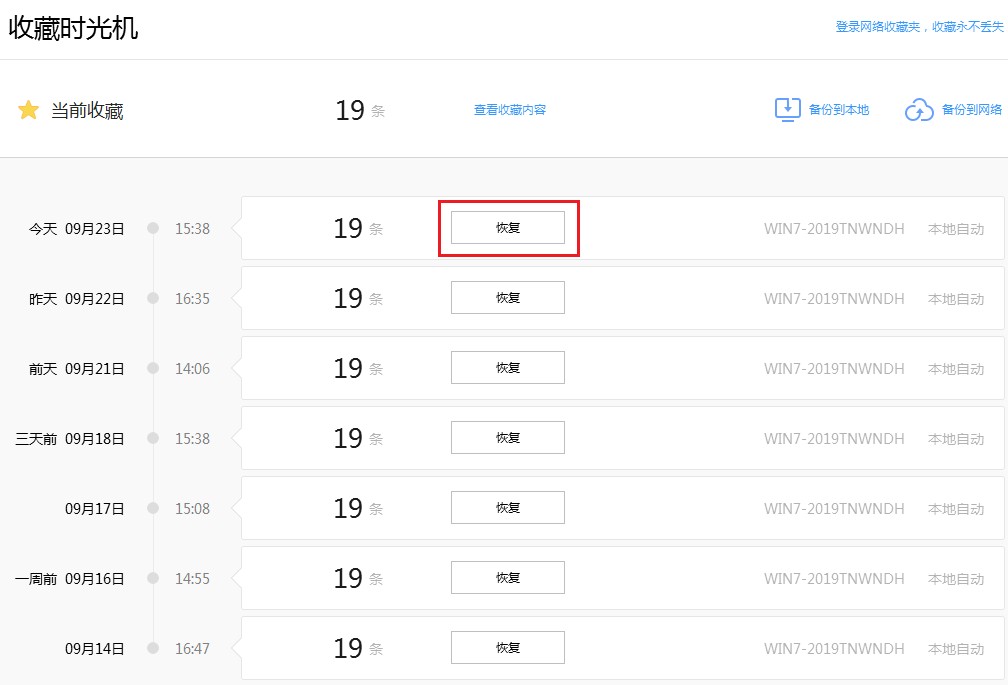This screenshot has width=1008, height=685.
Task: Restore the 09月17日 15:08 backup
Action: tap(508, 508)
